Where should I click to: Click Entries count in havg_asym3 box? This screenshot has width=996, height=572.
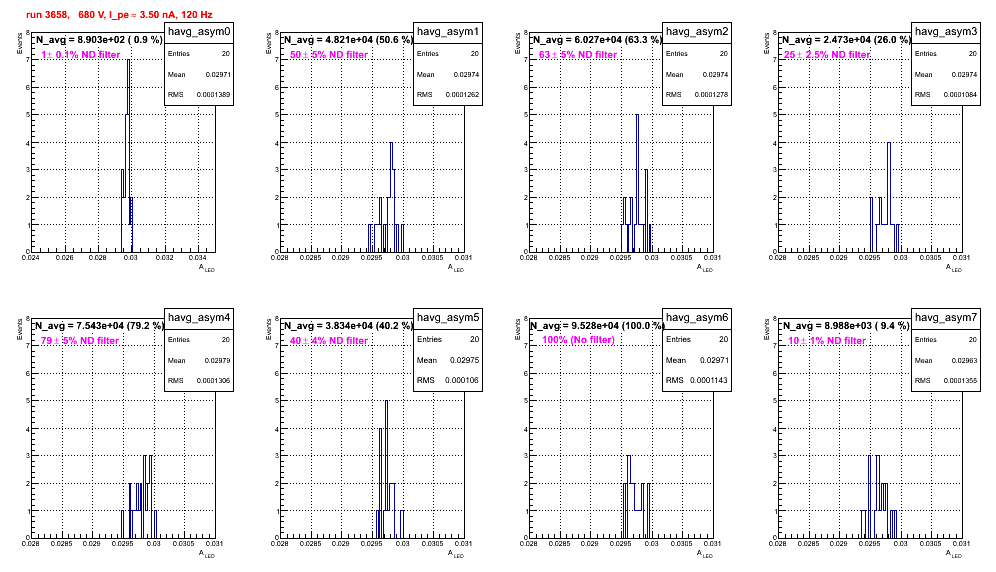973,54
